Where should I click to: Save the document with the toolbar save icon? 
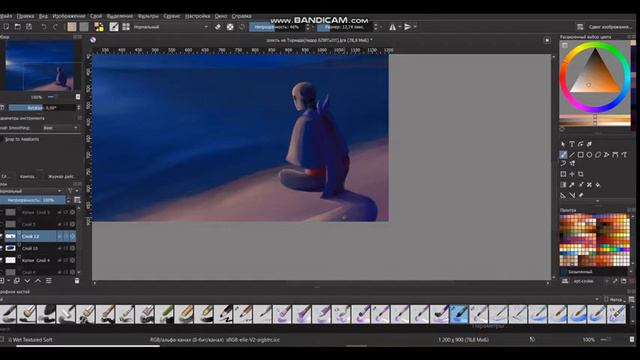tap(29, 27)
